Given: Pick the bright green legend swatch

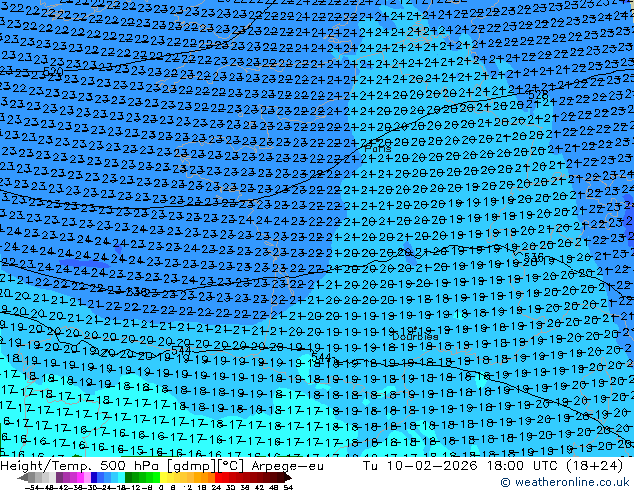Looking at the screenshot, I should tap(156, 478).
